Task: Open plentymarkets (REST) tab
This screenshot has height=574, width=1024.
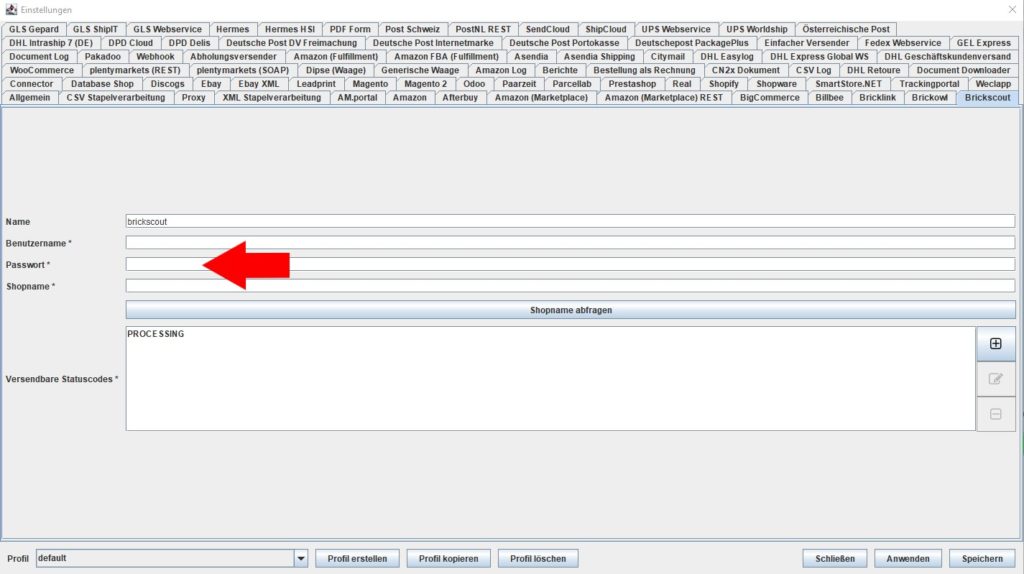Action: click(135, 70)
